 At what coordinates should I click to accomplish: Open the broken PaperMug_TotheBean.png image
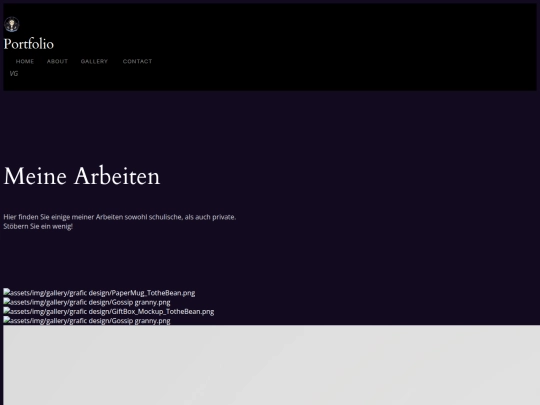pos(99,293)
